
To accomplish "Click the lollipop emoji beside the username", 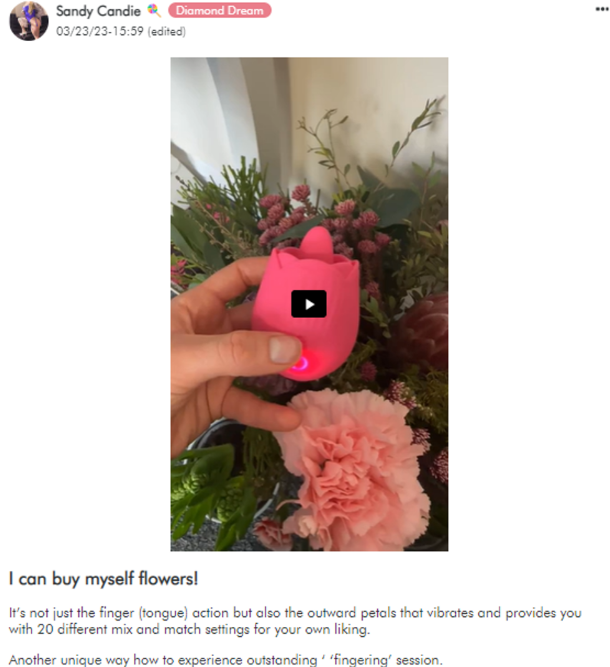I will pos(154,11).
